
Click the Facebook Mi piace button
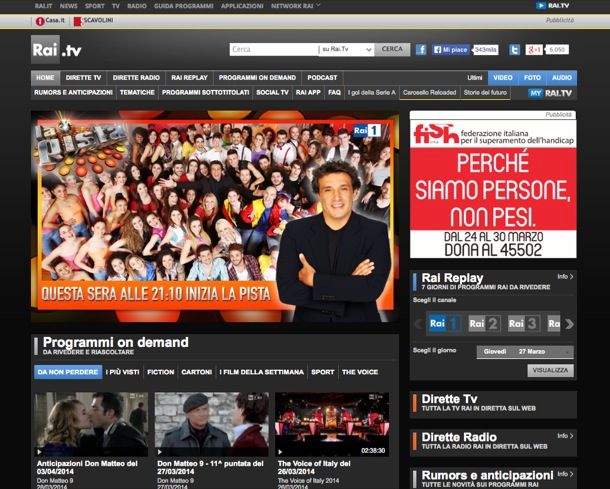click(x=451, y=50)
